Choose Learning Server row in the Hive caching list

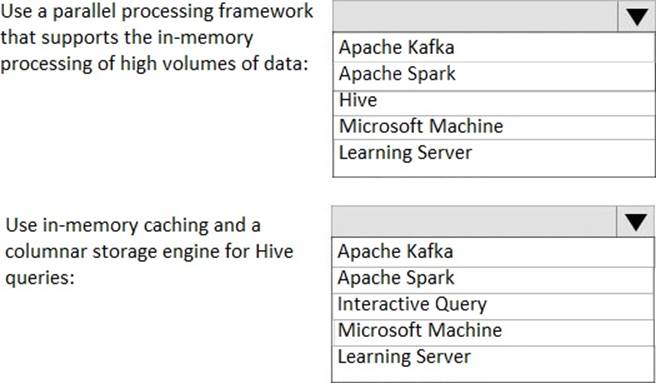(493, 357)
